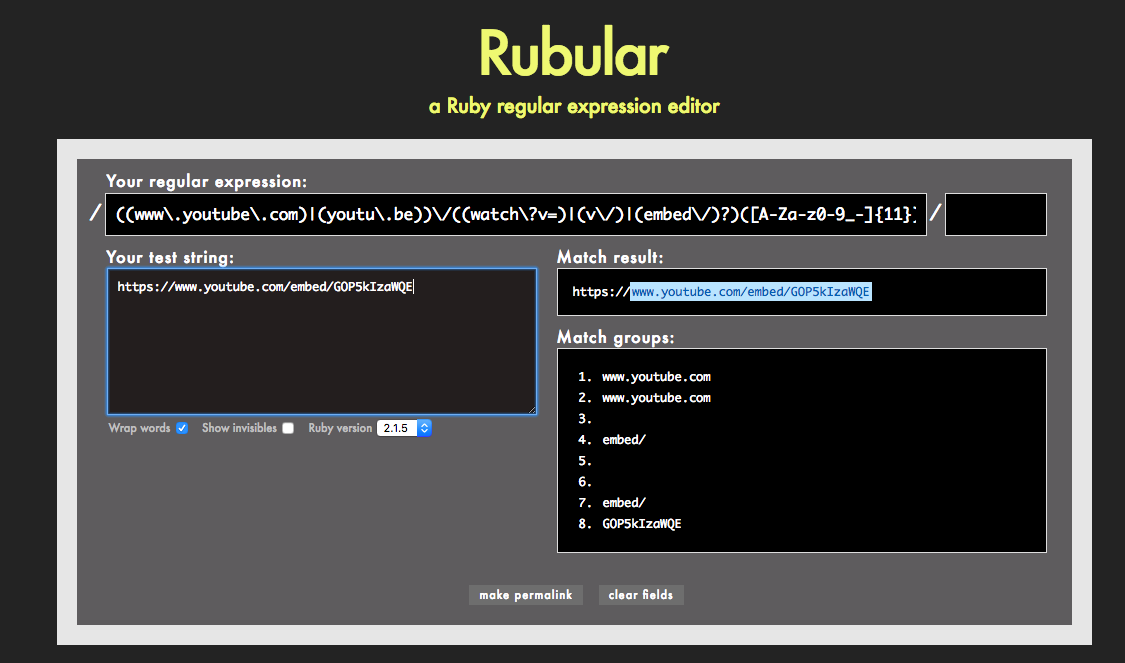Select match group 1 www.youtube.com
Viewport: 1125px width, 663px height.
click(656, 377)
